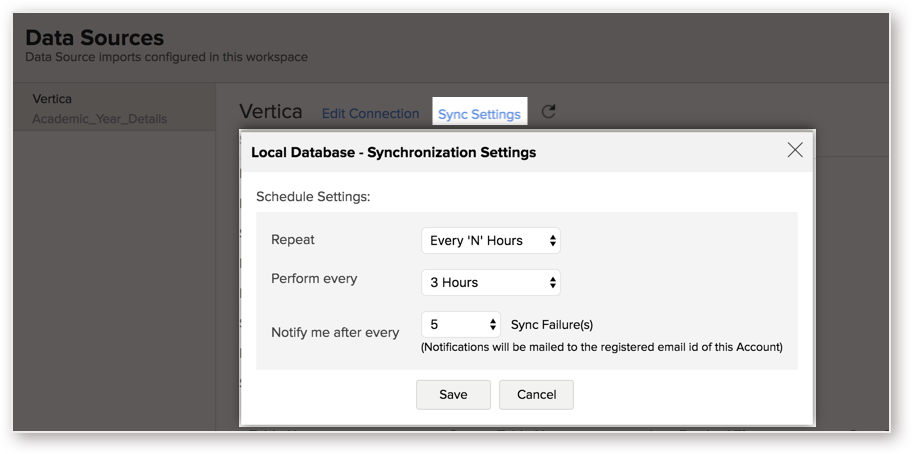The height and width of the screenshot is (454, 912).
Task: Click the Sync Failure(s) label
Action: 552,325
